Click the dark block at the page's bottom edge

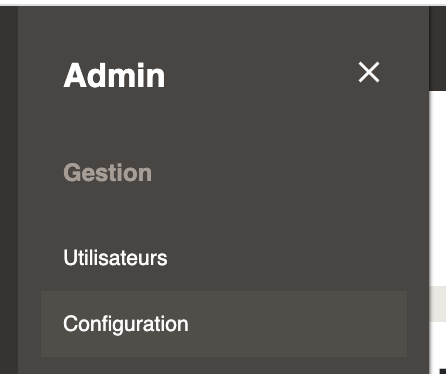coord(443,371)
